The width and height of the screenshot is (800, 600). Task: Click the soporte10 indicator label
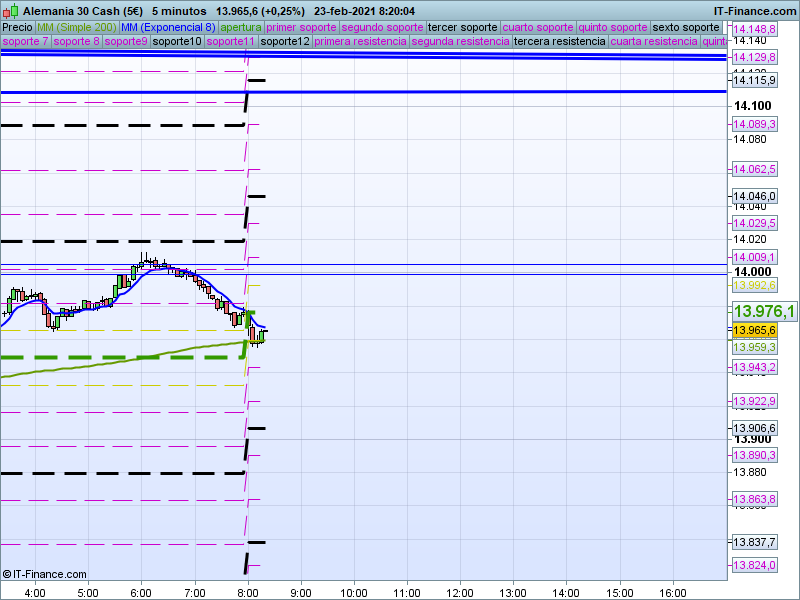[x=178, y=42]
